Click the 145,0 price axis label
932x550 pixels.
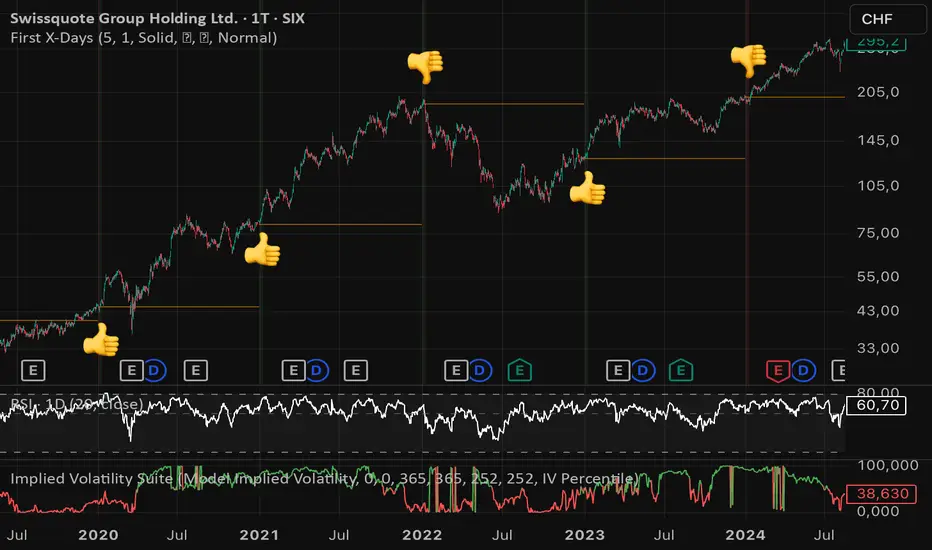[878, 141]
